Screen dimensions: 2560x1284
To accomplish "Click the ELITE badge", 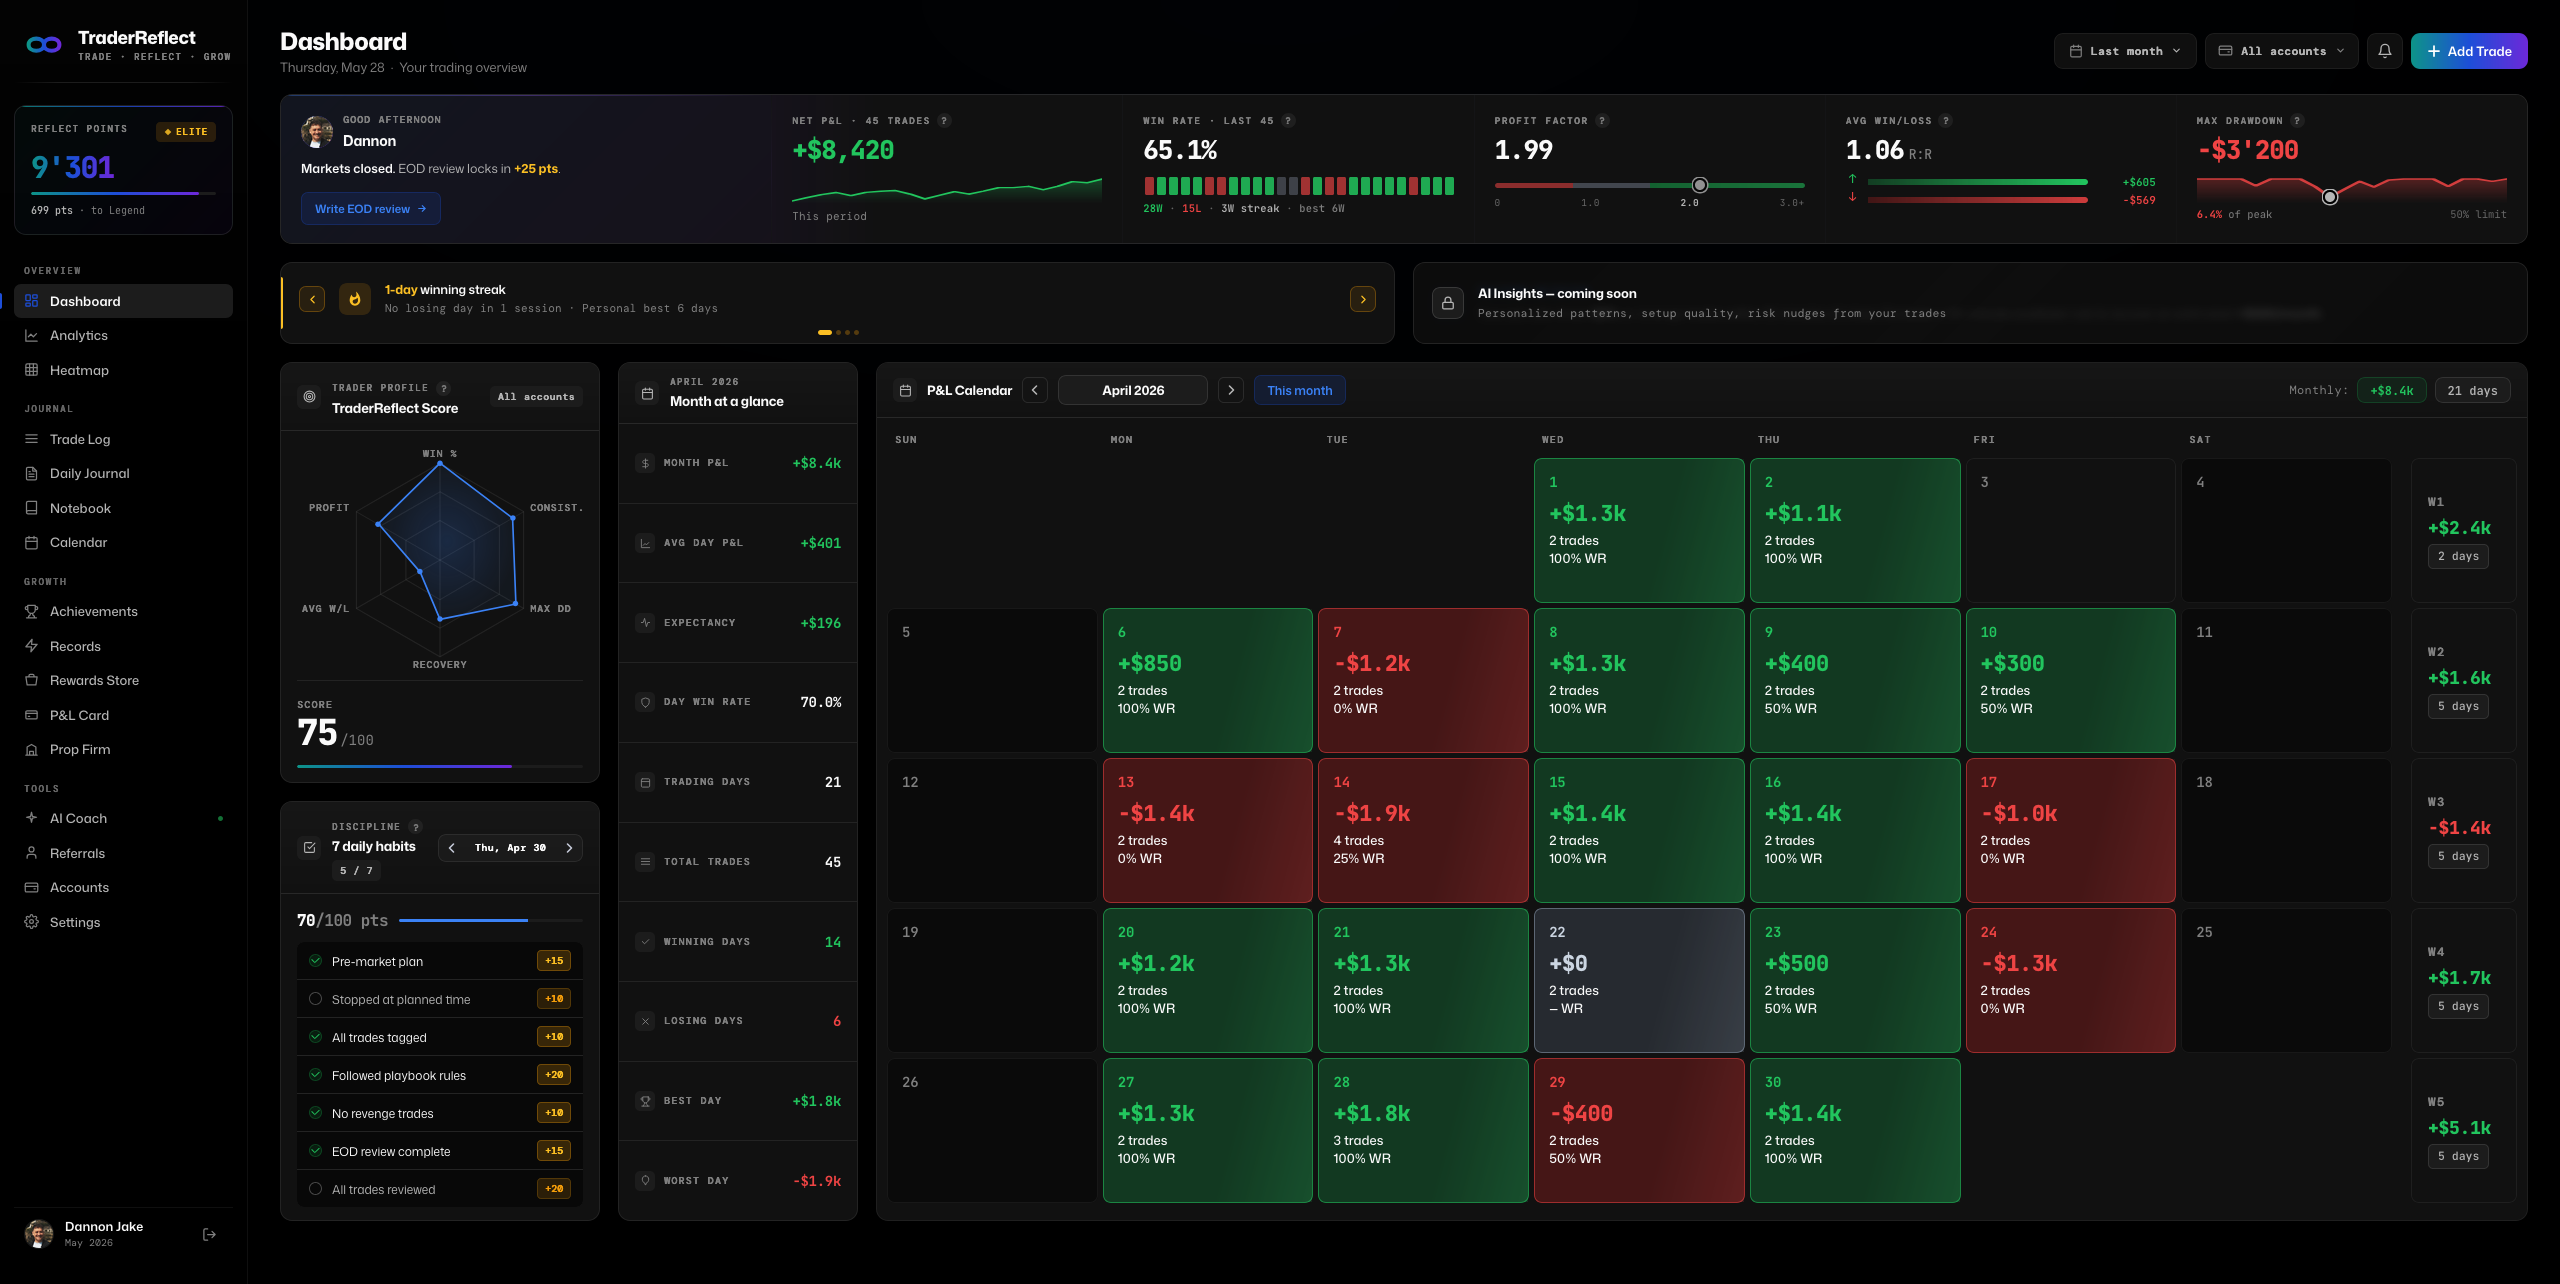I will click(x=186, y=132).
